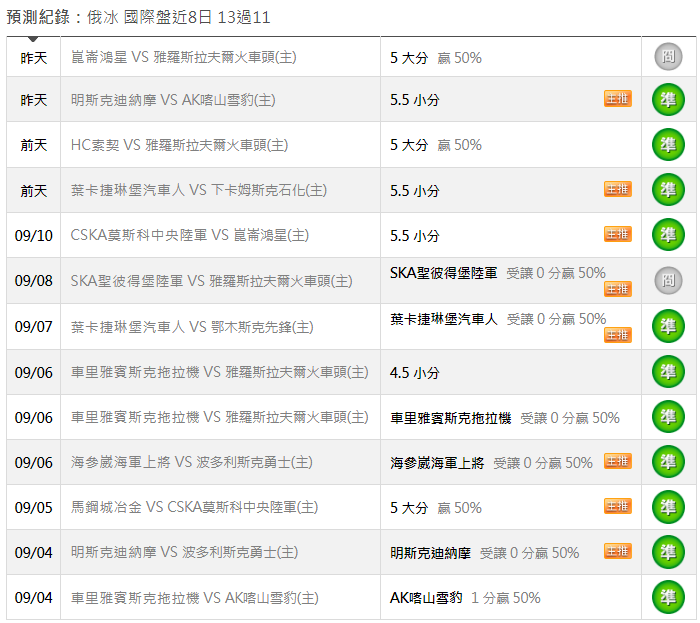Click 主推 badge in 下卡姆斯克石化 match row
The width and height of the screenshot is (700, 623).
click(x=617, y=189)
